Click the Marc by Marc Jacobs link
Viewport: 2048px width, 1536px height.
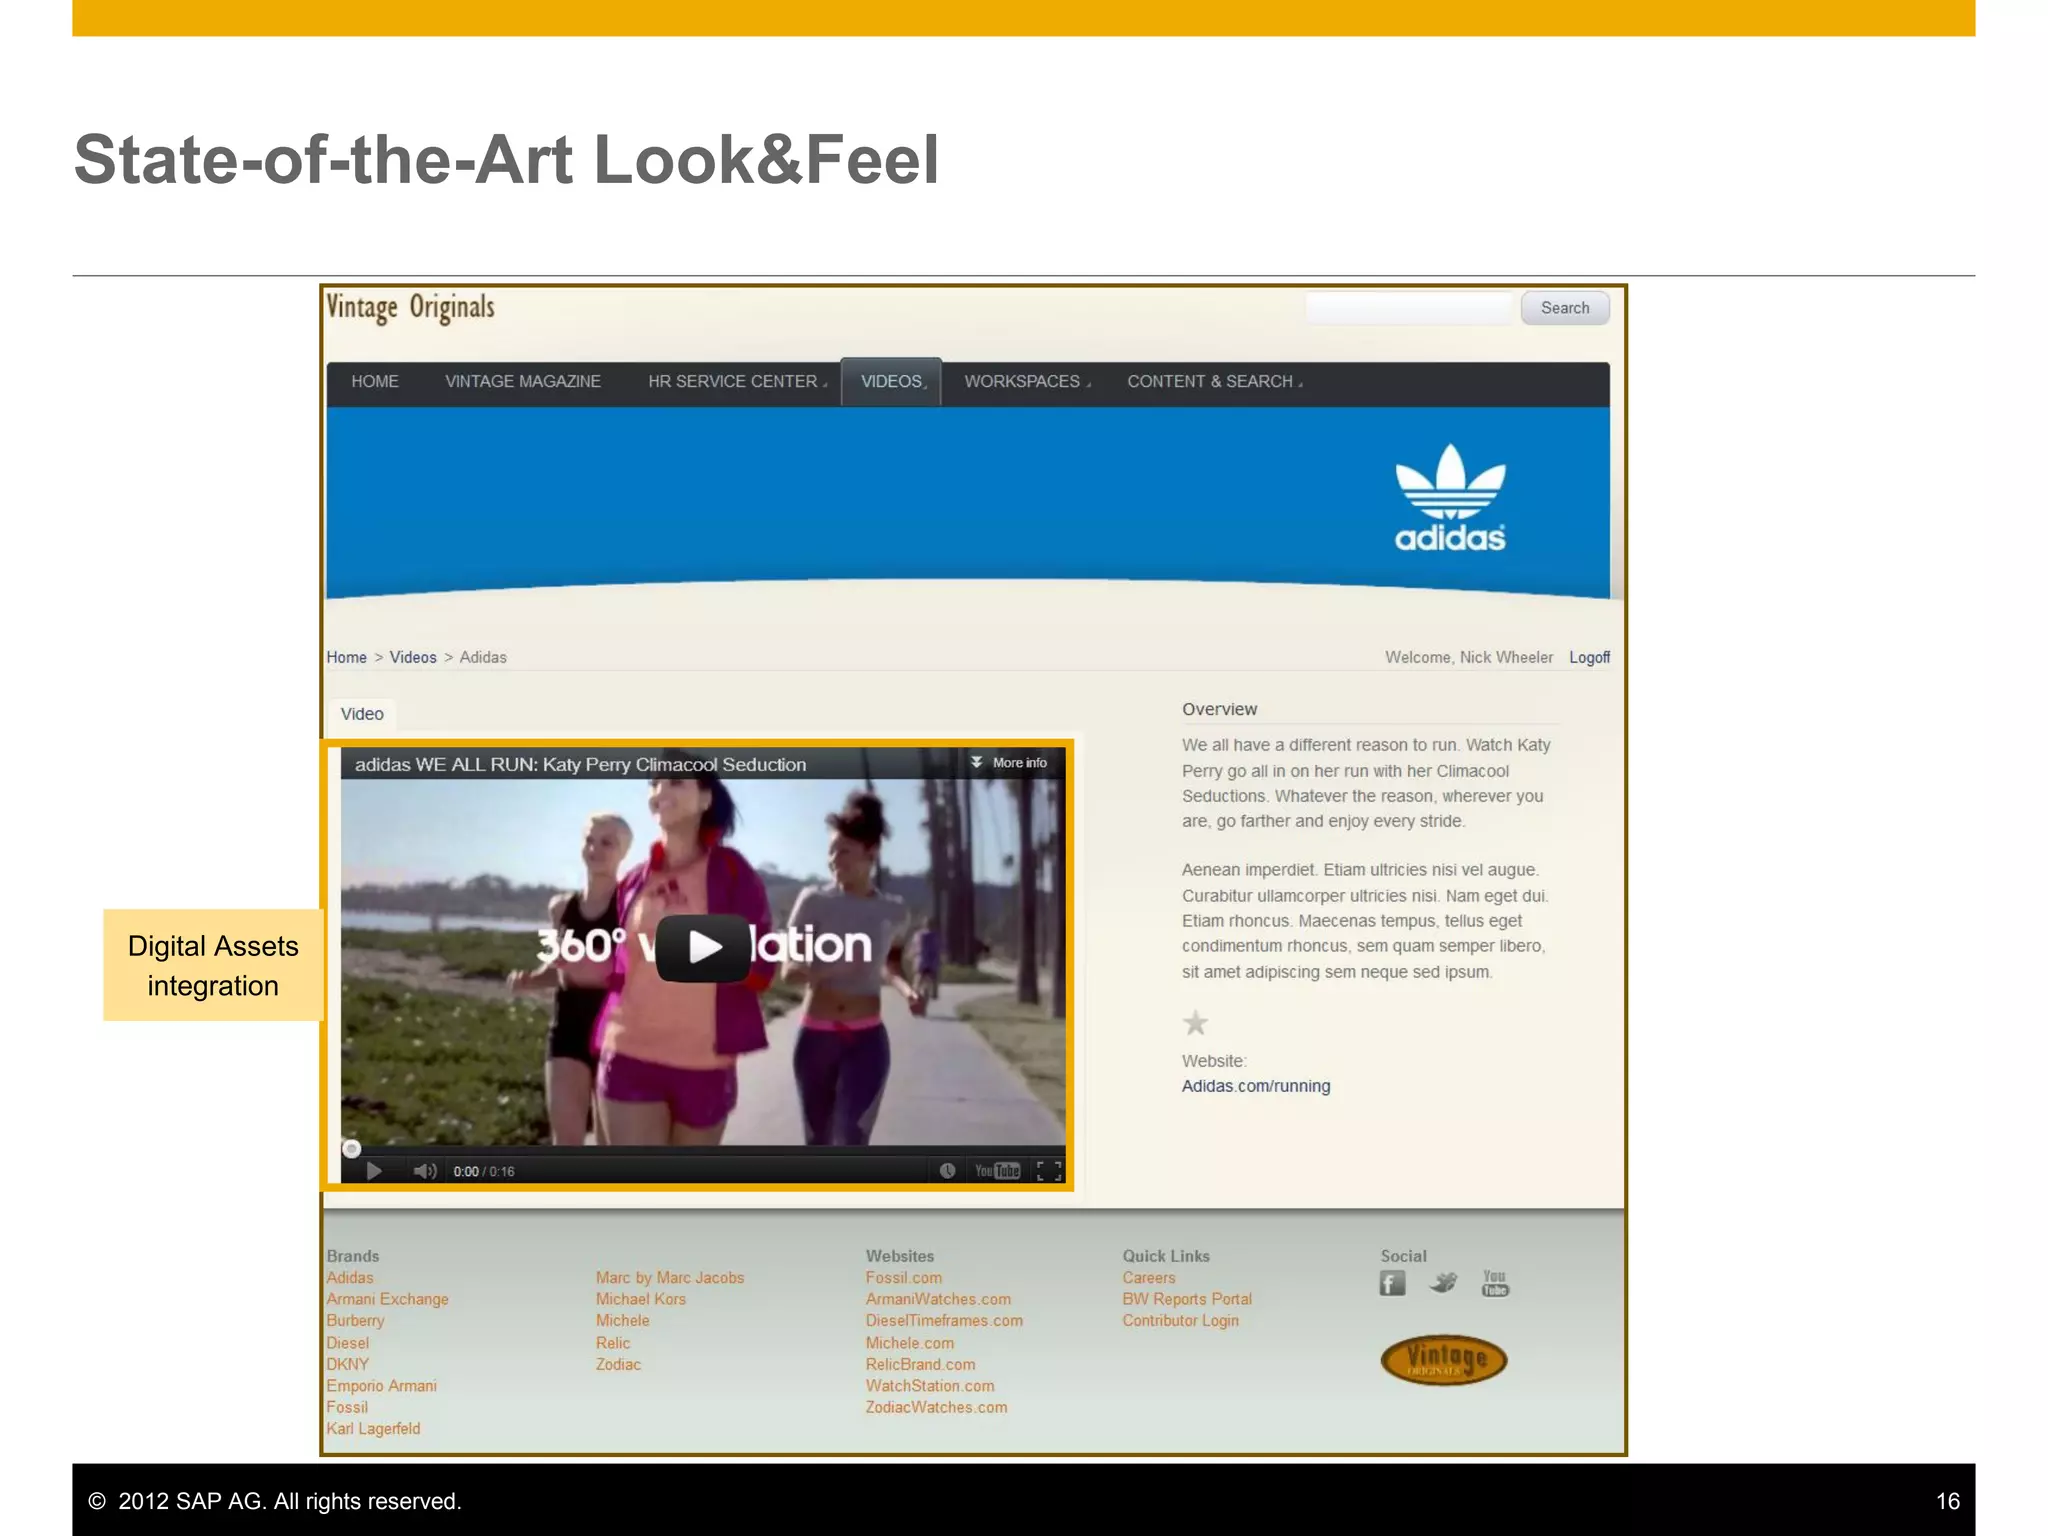(670, 1278)
